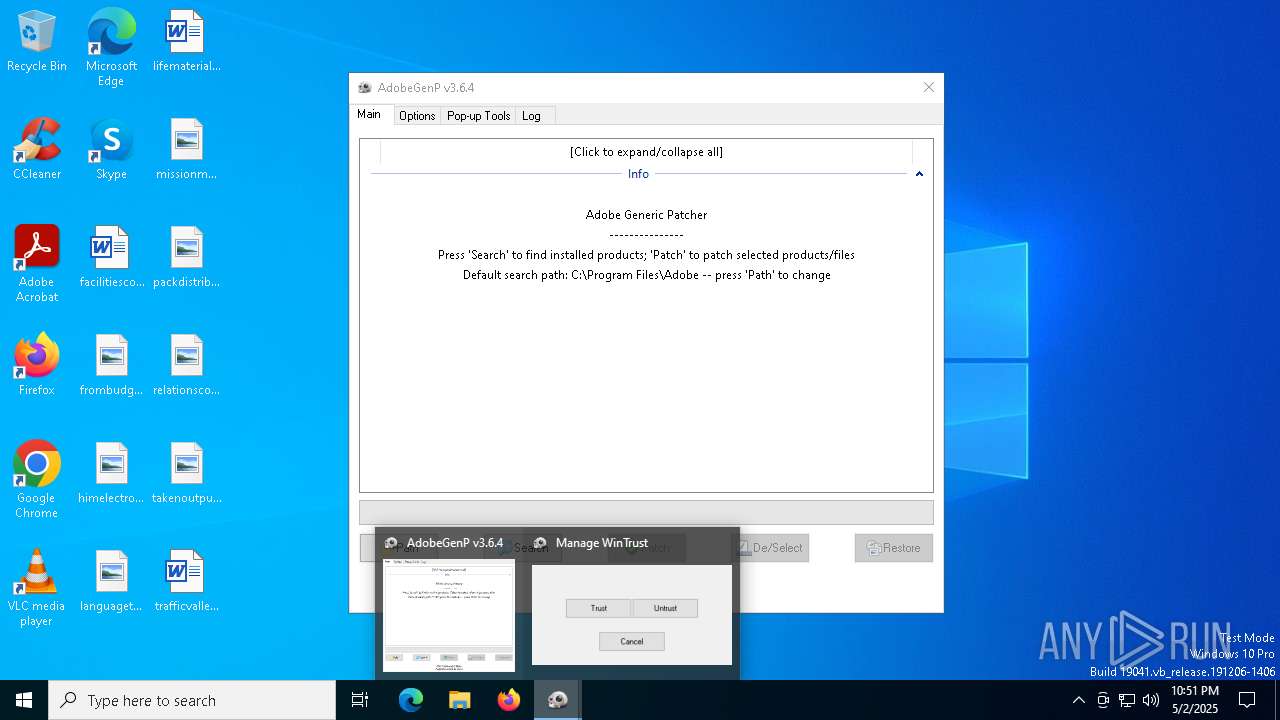The image size is (1280, 720).
Task: Open Microsoft Edge from the taskbar
Action: click(411, 700)
